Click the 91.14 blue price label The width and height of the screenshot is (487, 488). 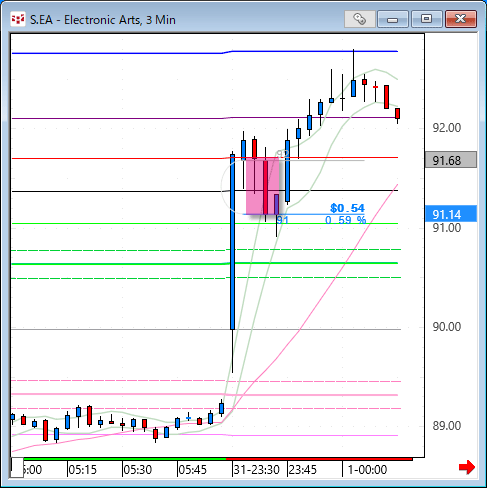[451, 214]
